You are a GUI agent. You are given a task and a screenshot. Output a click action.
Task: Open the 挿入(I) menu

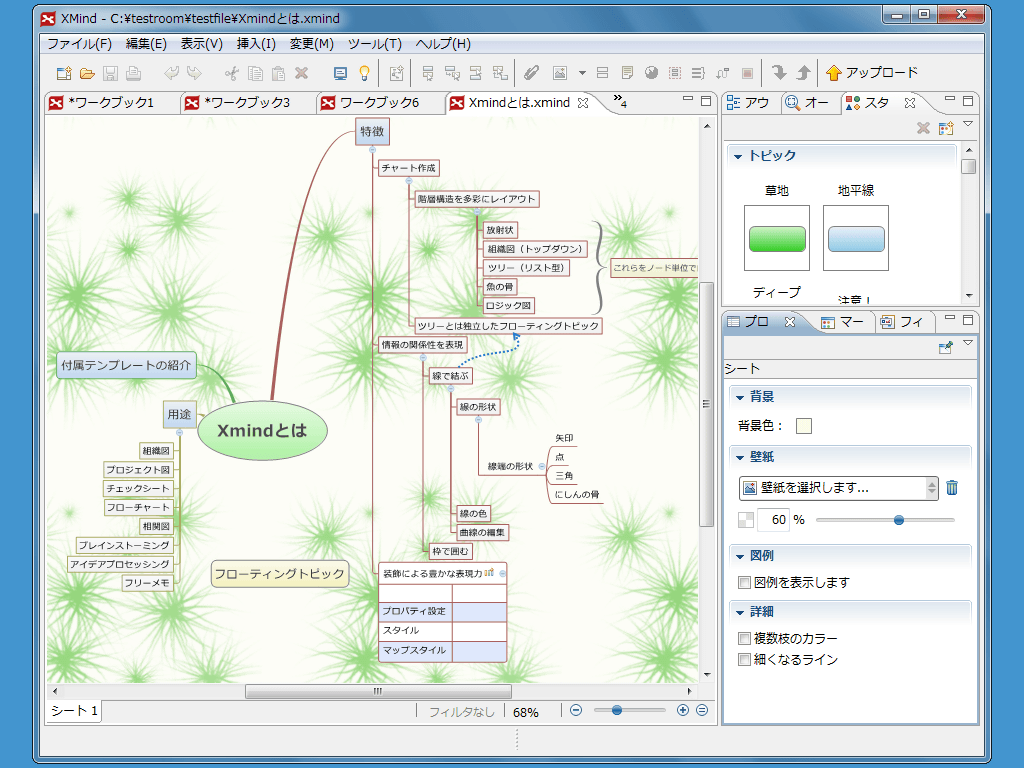[256, 44]
